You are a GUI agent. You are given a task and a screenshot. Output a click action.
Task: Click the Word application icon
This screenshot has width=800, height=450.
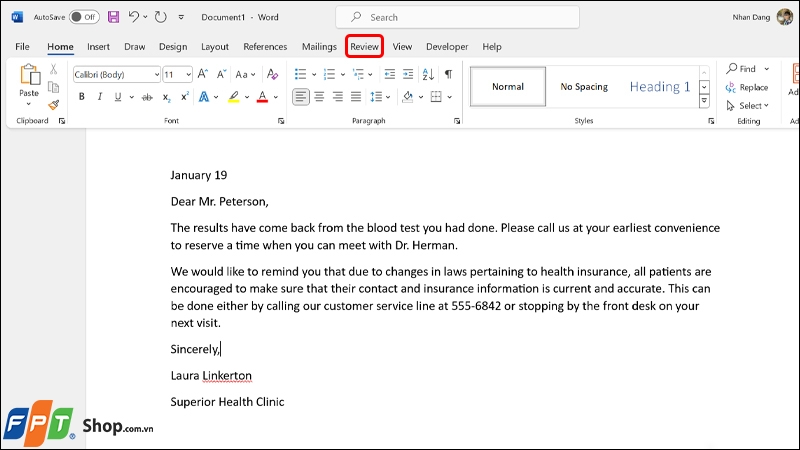pyautogui.click(x=17, y=17)
